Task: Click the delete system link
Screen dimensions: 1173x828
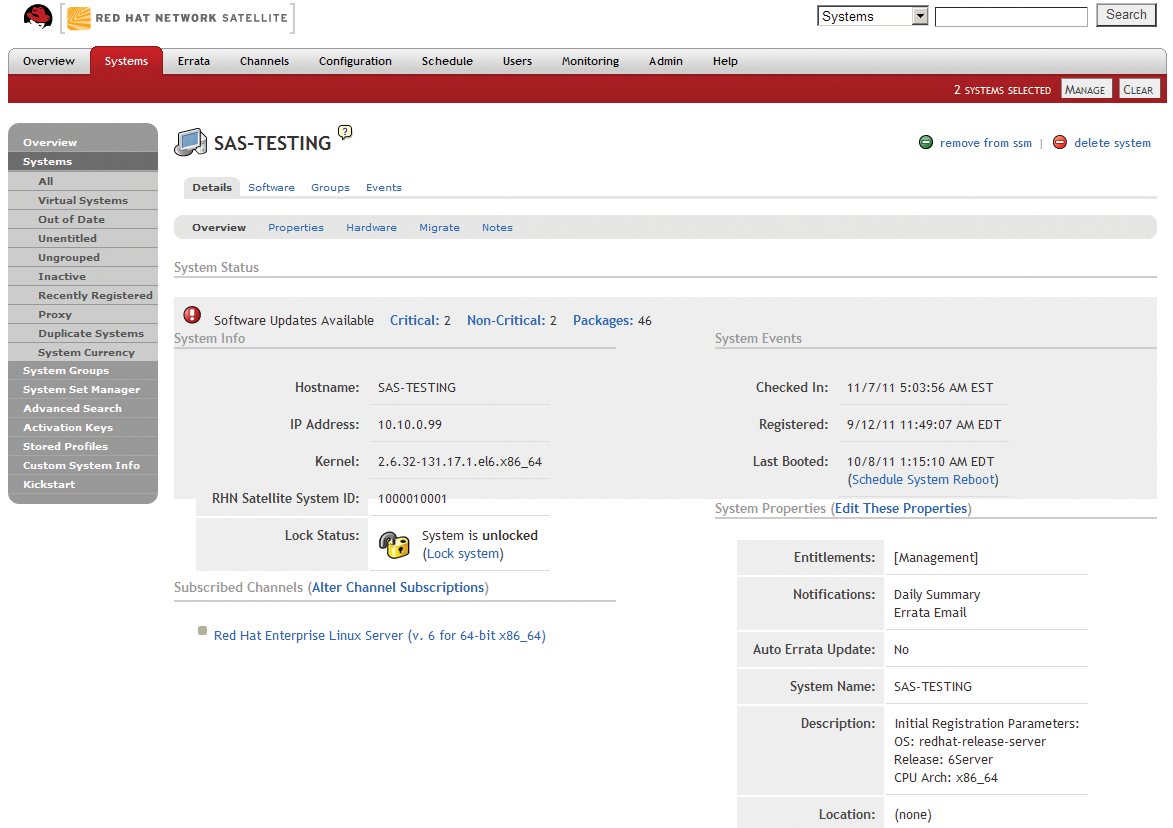Action: pyautogui.click(x=1112, y=143)
